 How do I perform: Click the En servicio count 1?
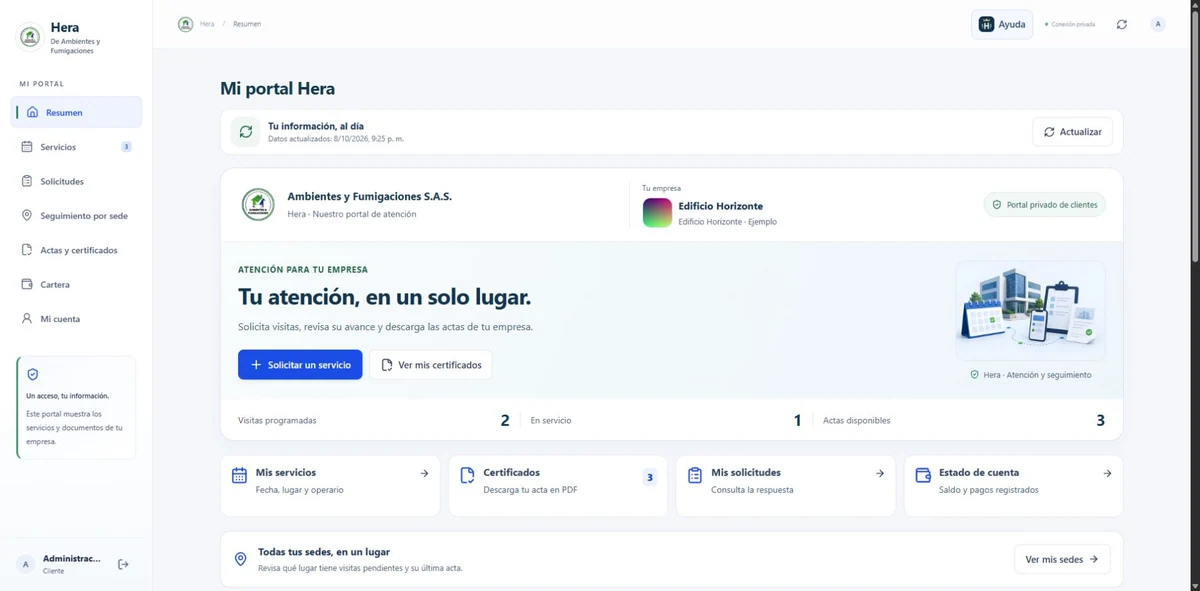798,421
